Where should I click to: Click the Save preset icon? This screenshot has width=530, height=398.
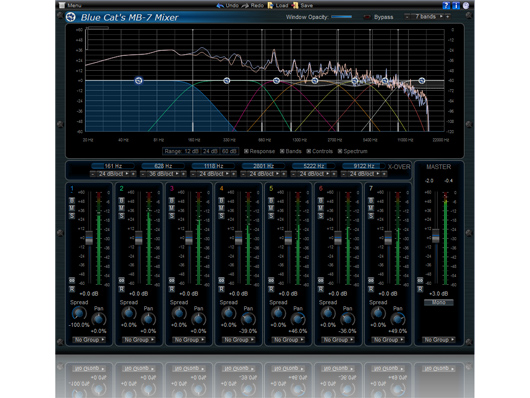click(295, 5)
